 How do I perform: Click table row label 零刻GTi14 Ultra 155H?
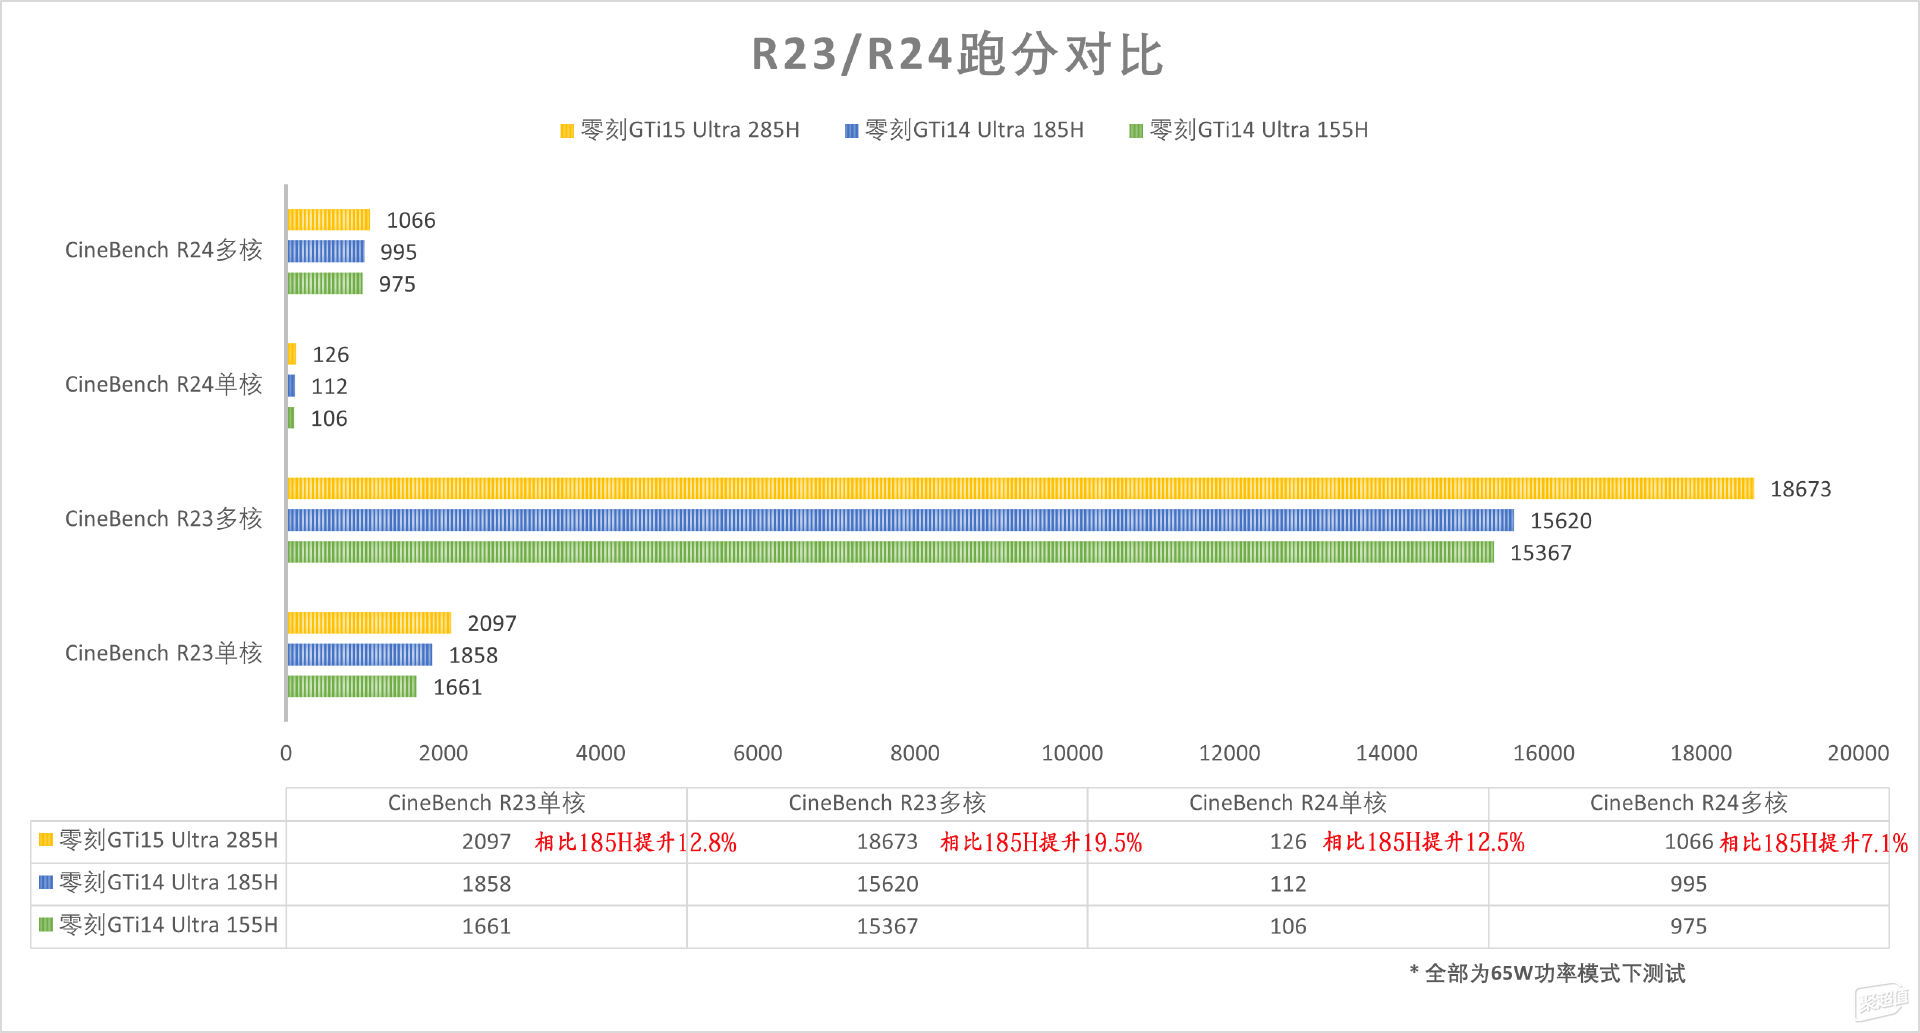[x=168, y=925]
